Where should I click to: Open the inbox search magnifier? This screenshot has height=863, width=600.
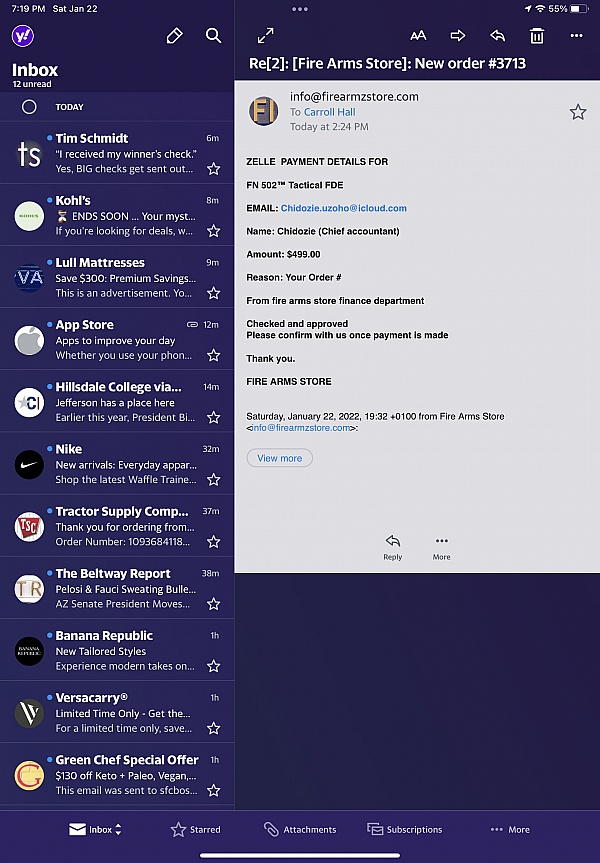(213, 36)
